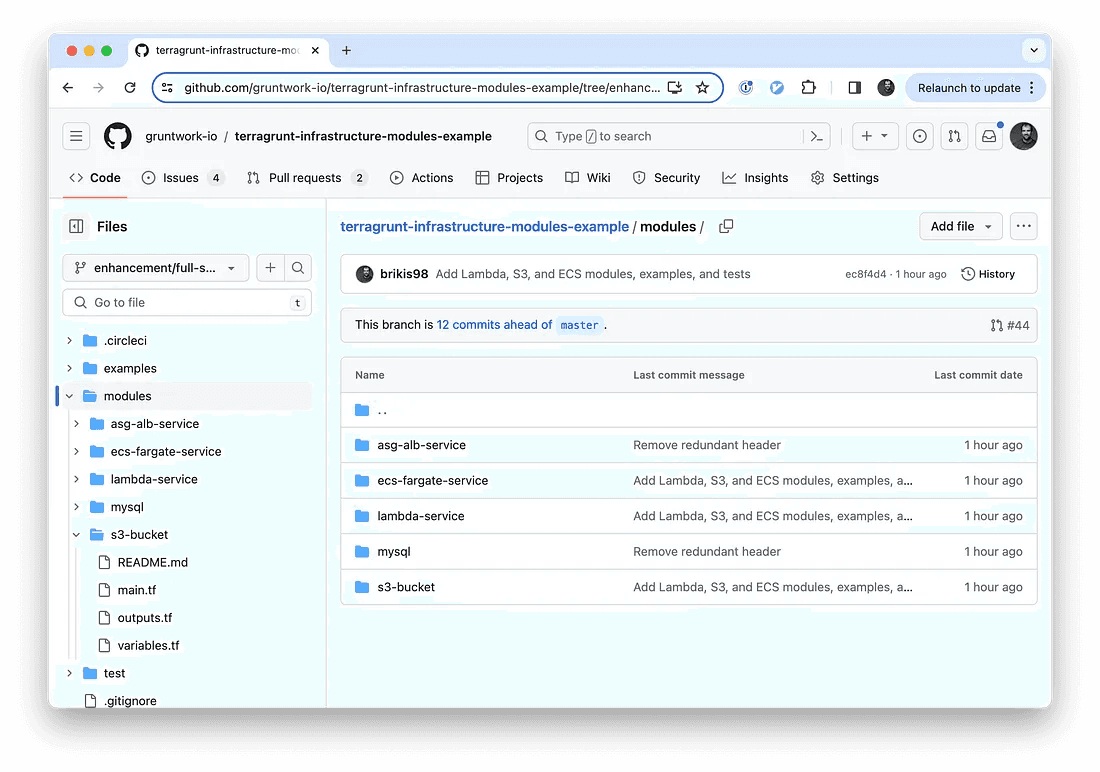
Task: Open the command palette icon in search
Action: tap(816, 136)
